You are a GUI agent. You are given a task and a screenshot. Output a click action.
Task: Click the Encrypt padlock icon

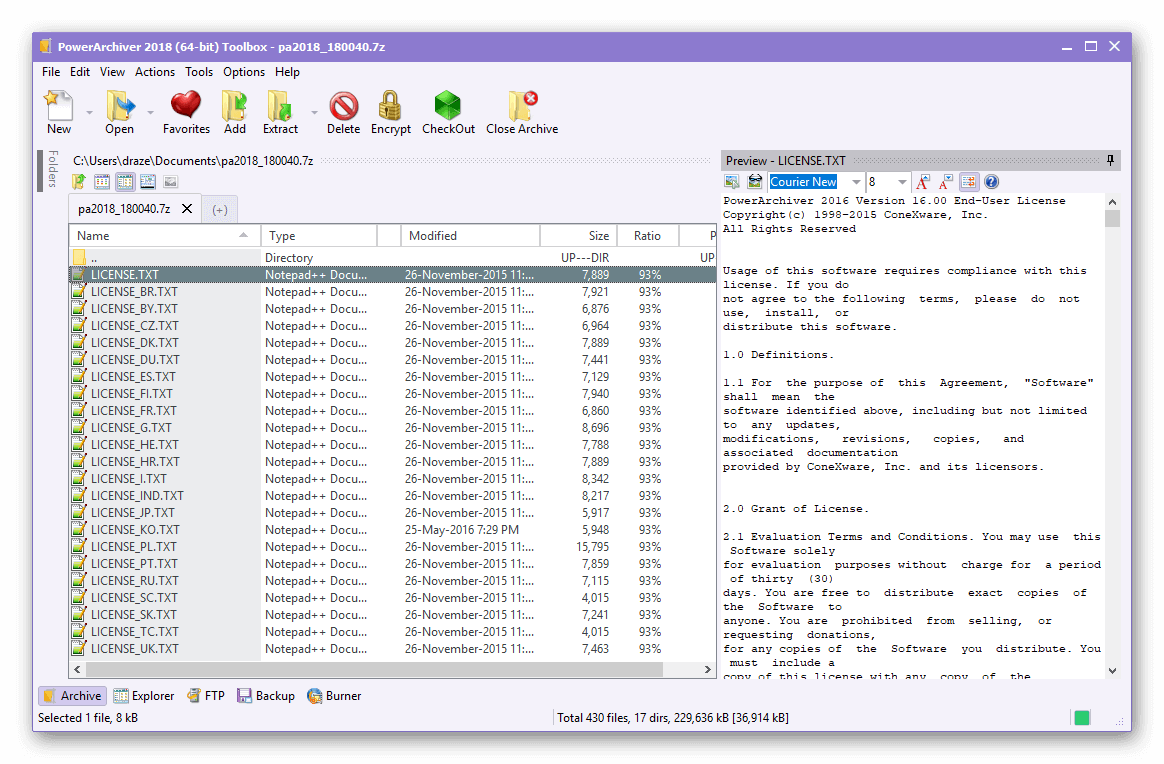click(x=390, y=105)
